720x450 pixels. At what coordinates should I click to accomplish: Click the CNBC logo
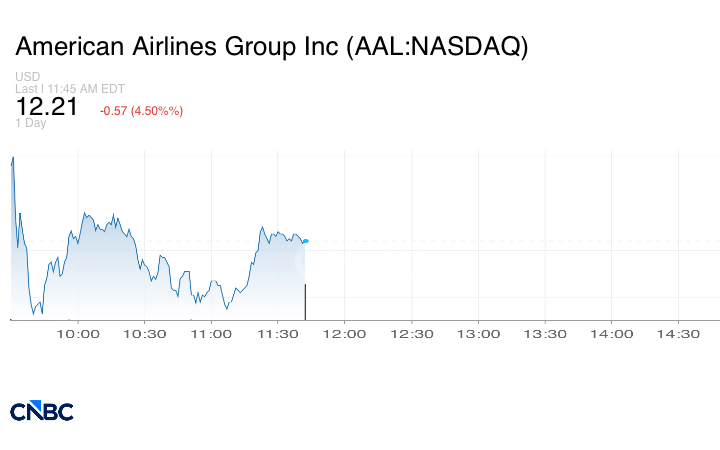(42, 411)
